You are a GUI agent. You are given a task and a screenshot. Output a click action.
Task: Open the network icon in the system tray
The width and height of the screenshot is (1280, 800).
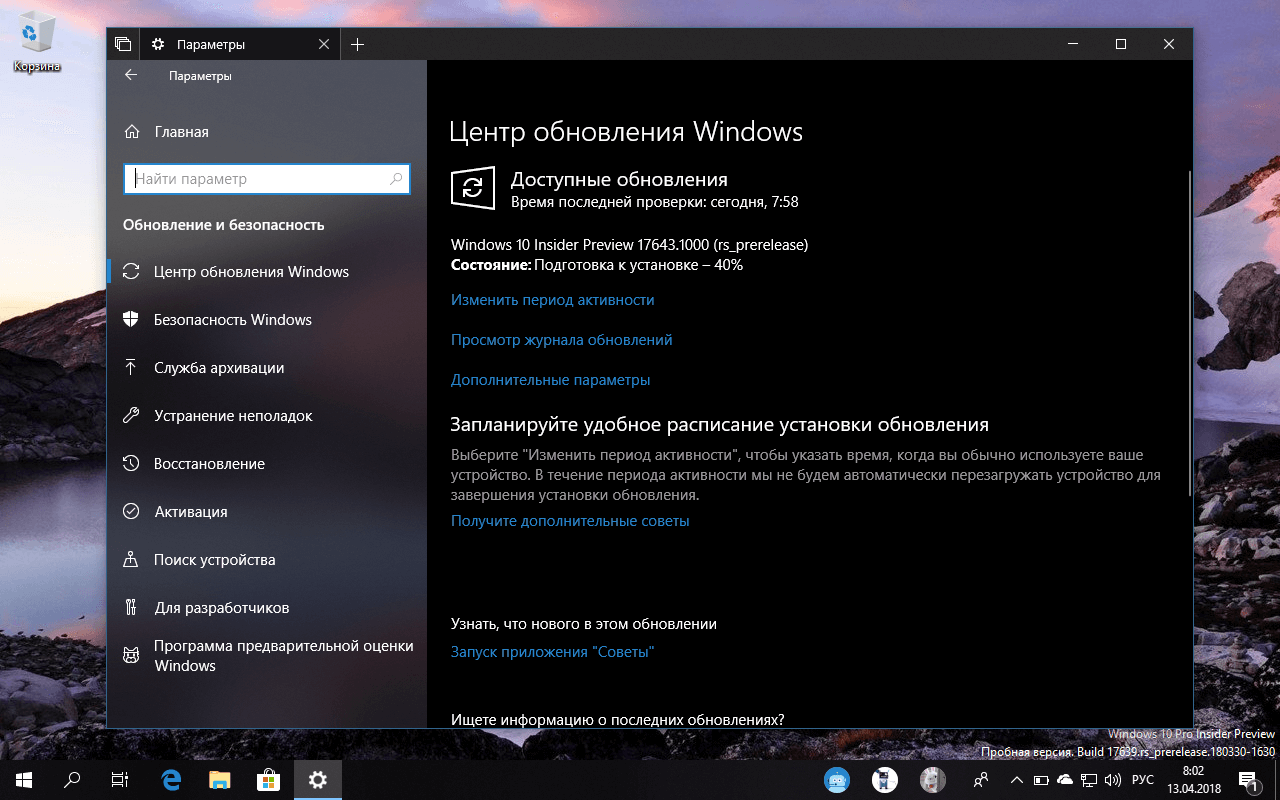1089,780
